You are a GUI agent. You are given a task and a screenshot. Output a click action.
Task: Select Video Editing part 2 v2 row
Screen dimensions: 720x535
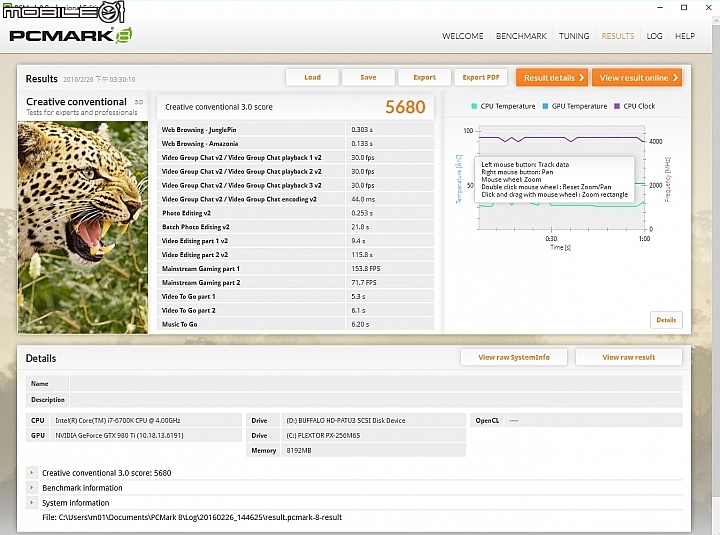click(295, 254)
